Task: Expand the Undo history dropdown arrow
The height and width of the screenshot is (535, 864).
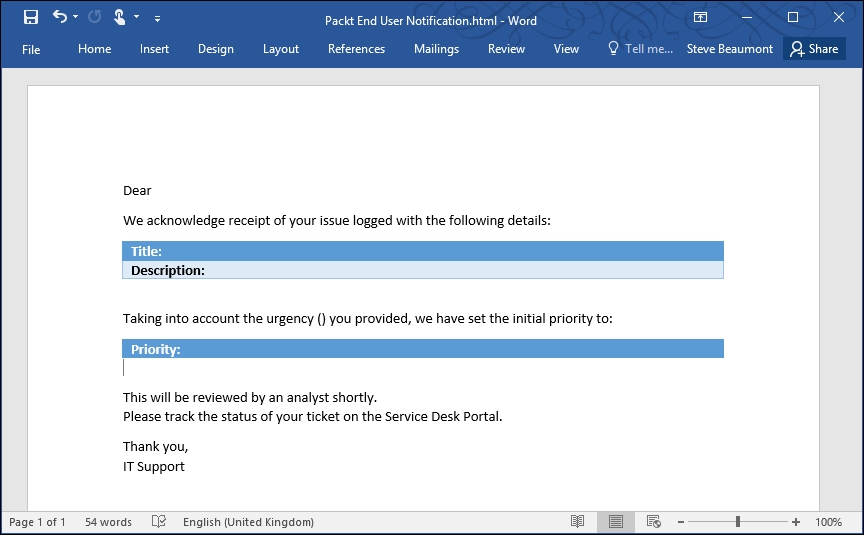Action: point(76,18)
